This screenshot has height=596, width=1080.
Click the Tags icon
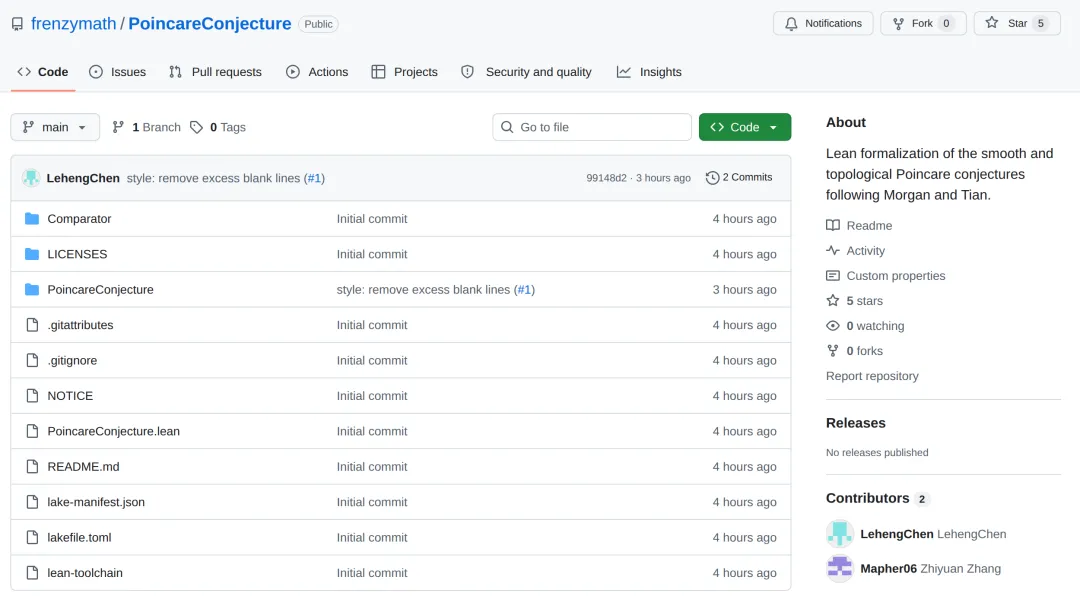click(196, 127)
